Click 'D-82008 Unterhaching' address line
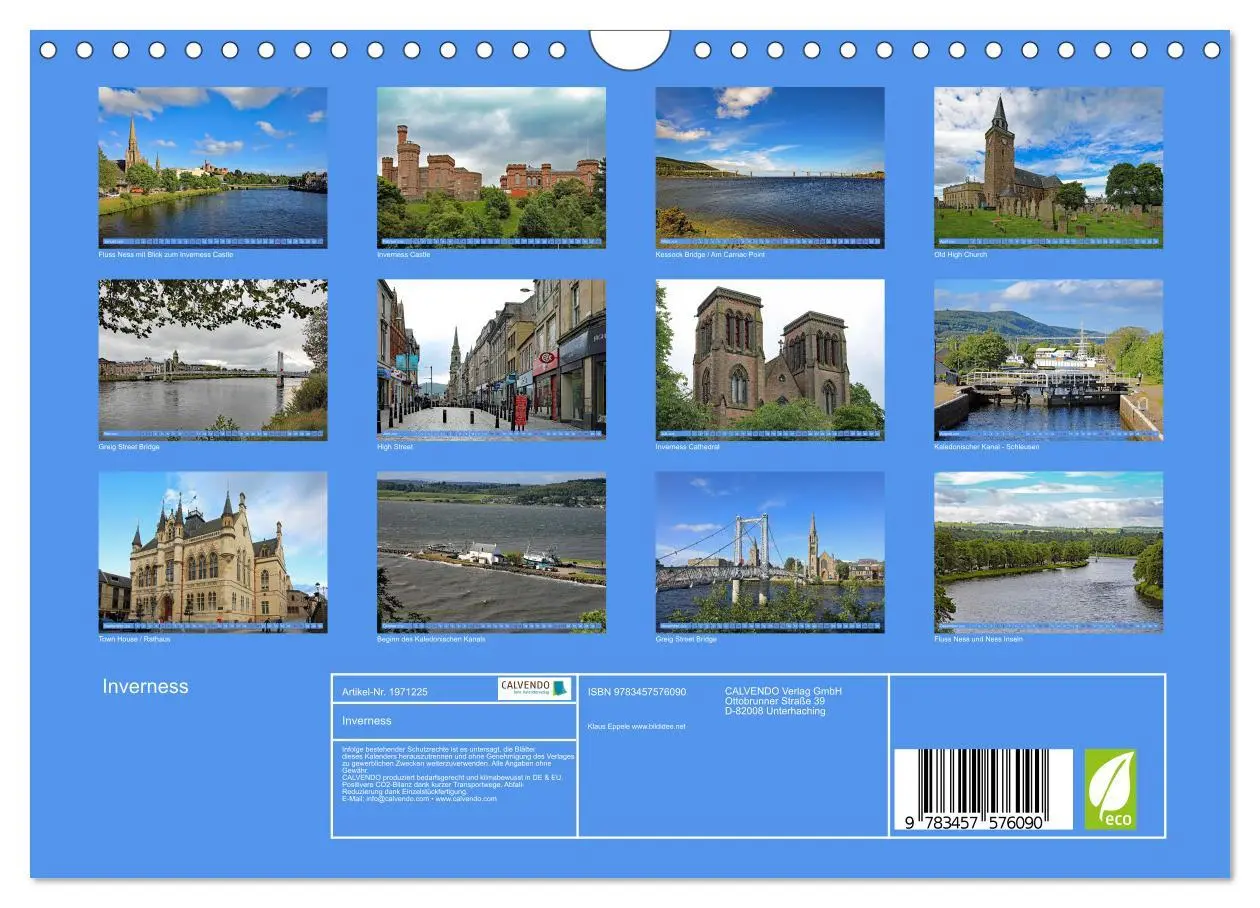1260x908 pixels. (x=775, y=711)
